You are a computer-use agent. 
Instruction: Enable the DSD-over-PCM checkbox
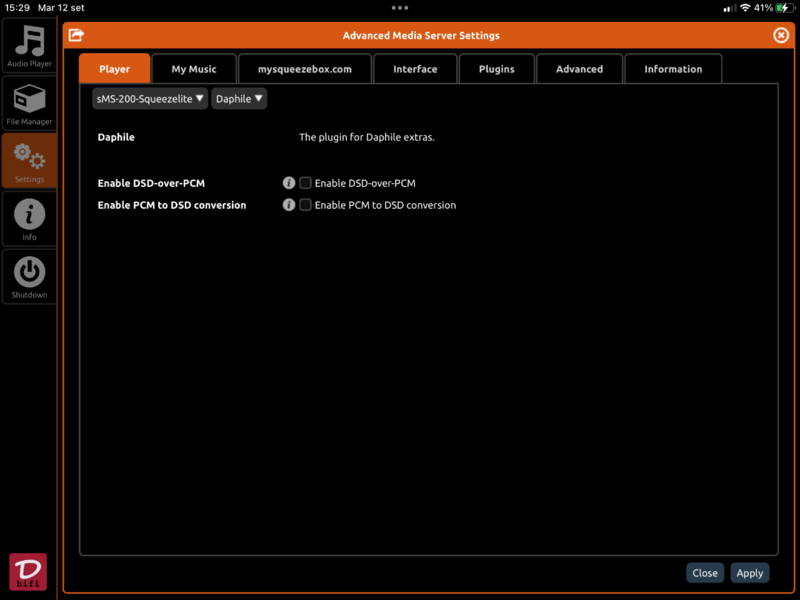[306, 183]
